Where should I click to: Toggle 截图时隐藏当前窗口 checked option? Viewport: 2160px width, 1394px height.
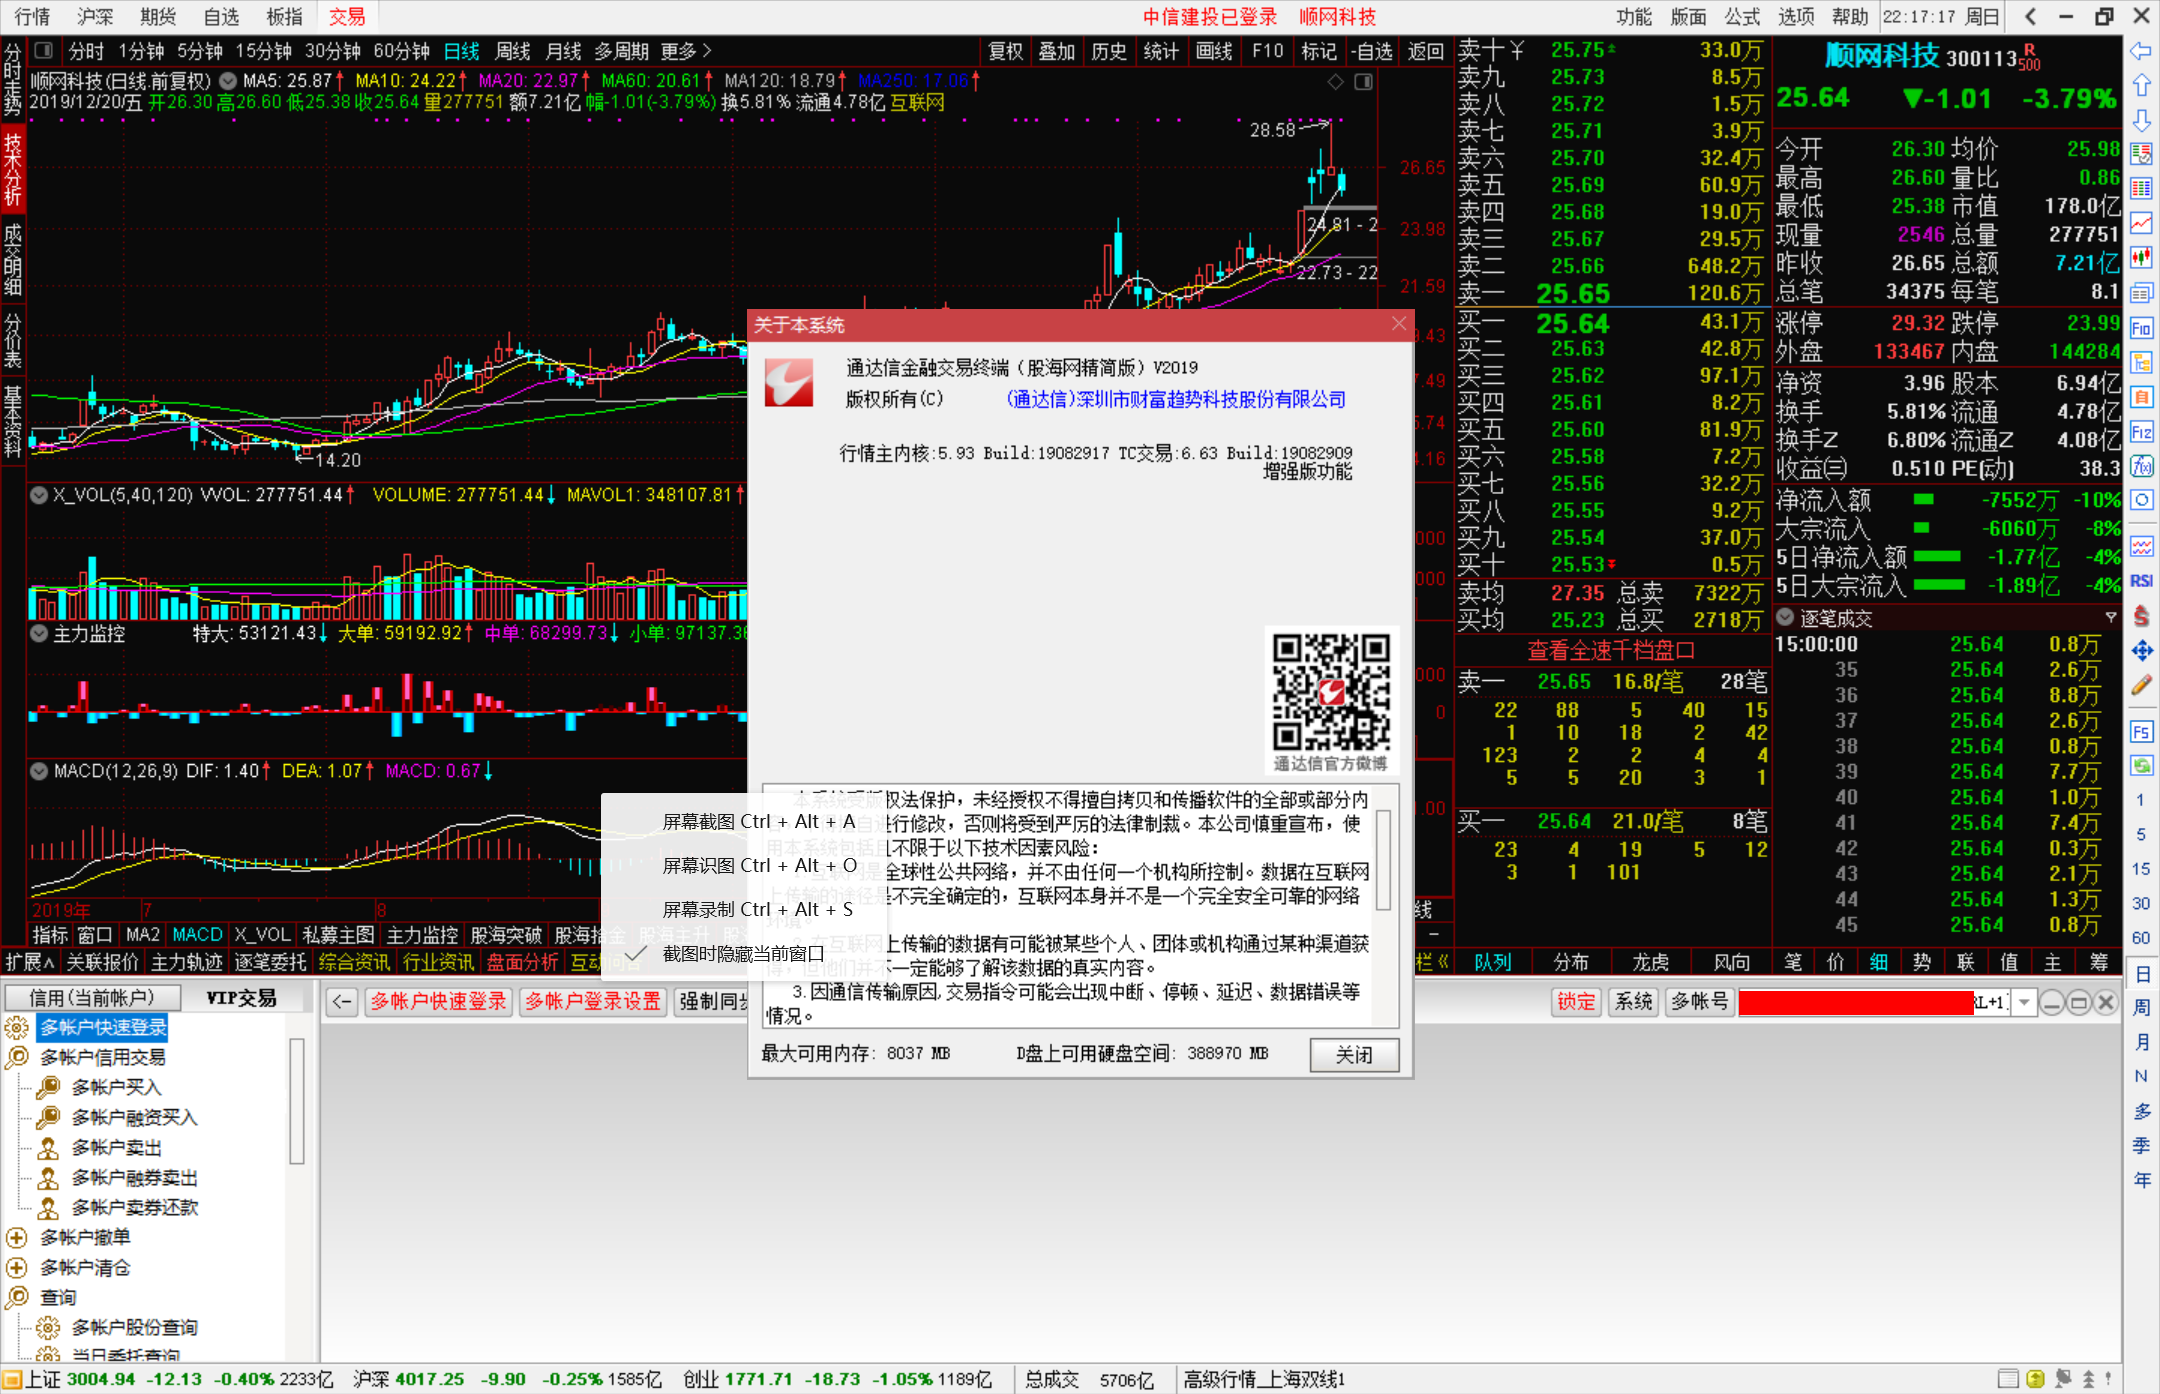[743, 954]
